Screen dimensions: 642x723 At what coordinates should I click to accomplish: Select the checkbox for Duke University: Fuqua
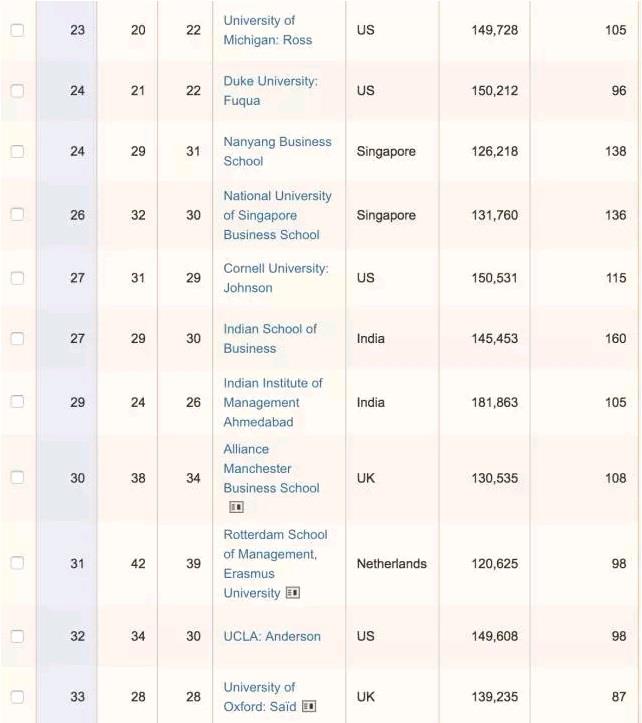point(17,91)
